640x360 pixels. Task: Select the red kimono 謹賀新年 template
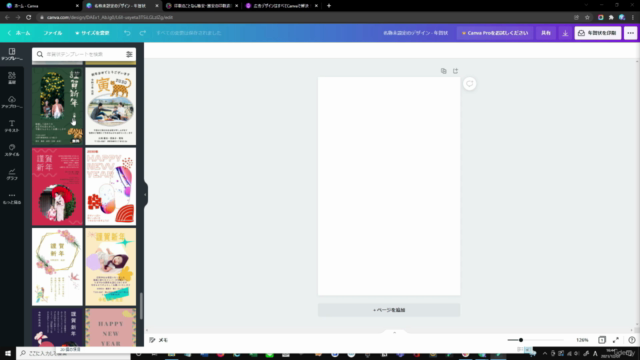[x=57, y=187]
